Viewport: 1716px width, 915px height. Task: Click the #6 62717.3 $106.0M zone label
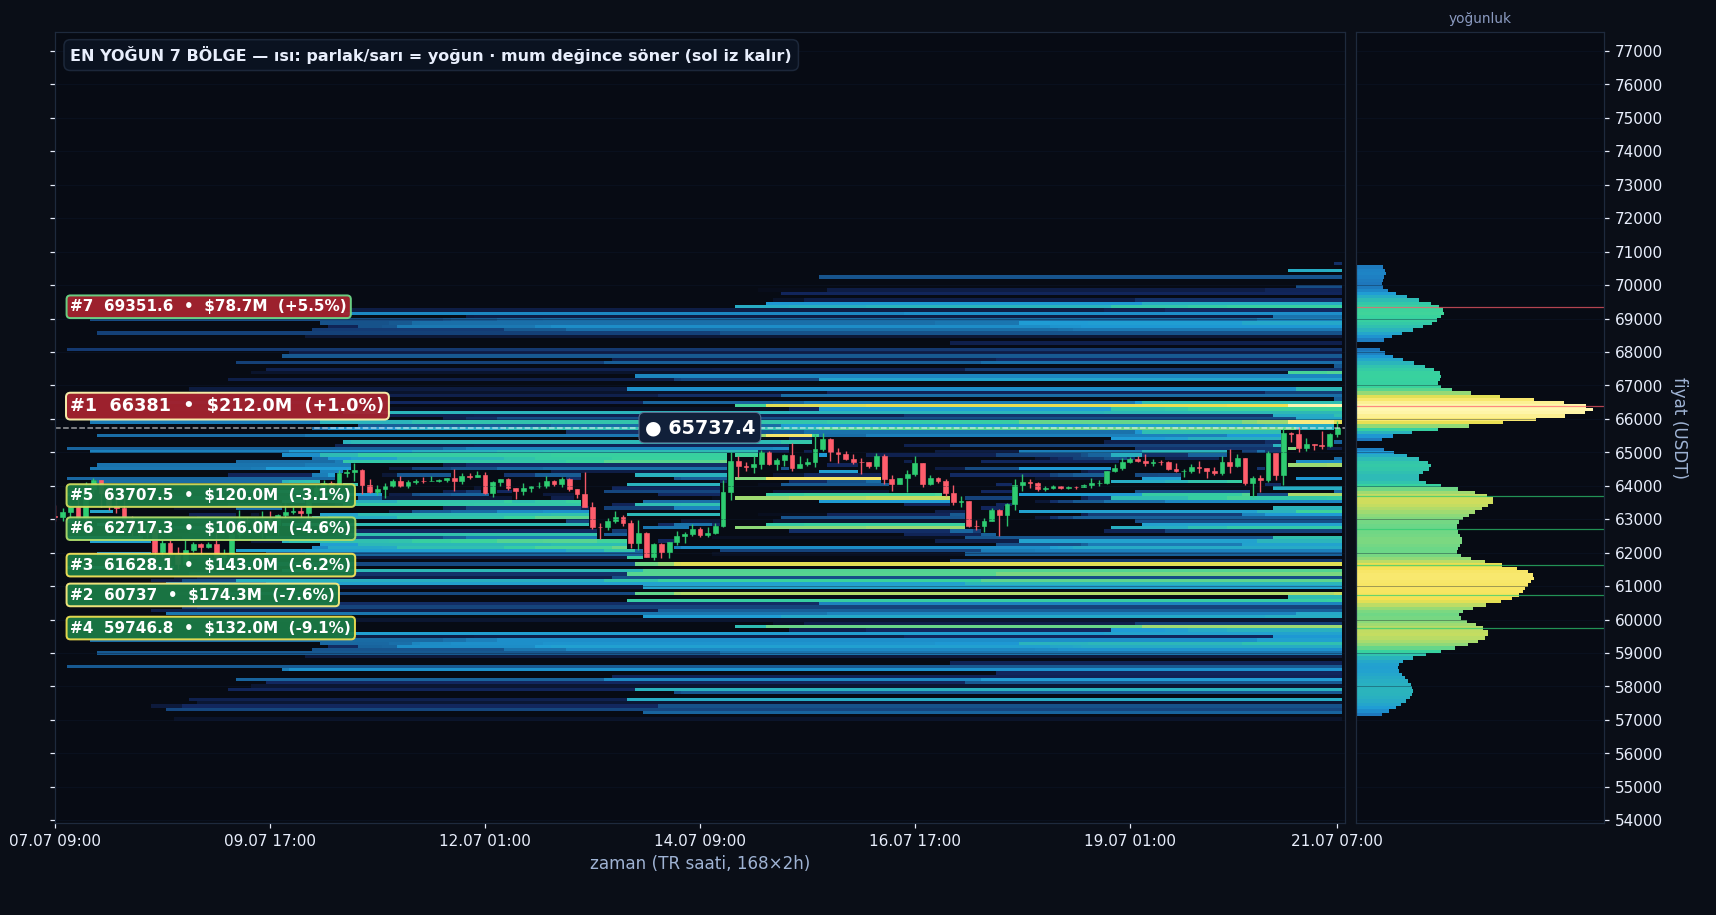pos(210,528)
